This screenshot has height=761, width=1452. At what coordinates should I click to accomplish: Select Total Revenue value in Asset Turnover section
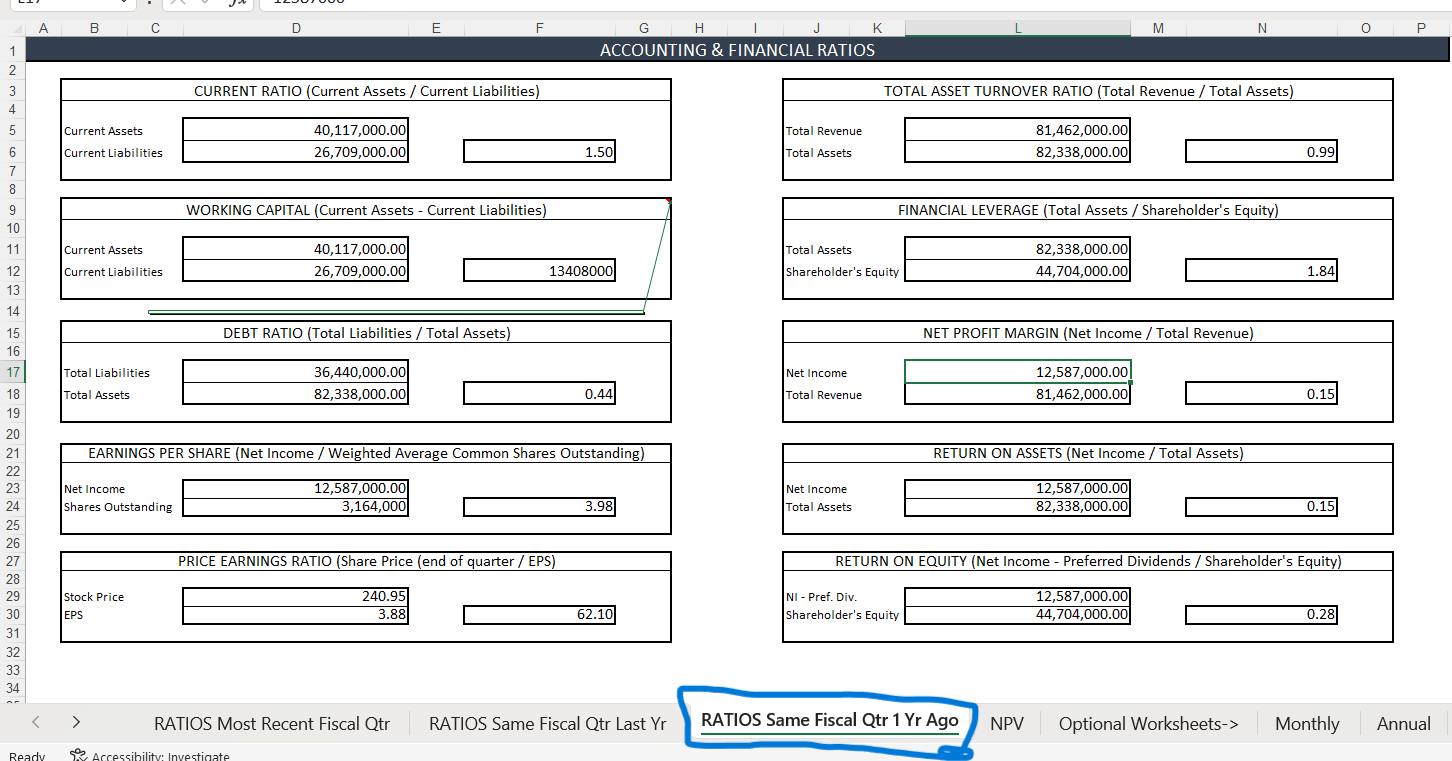[x=1018, y=130]
